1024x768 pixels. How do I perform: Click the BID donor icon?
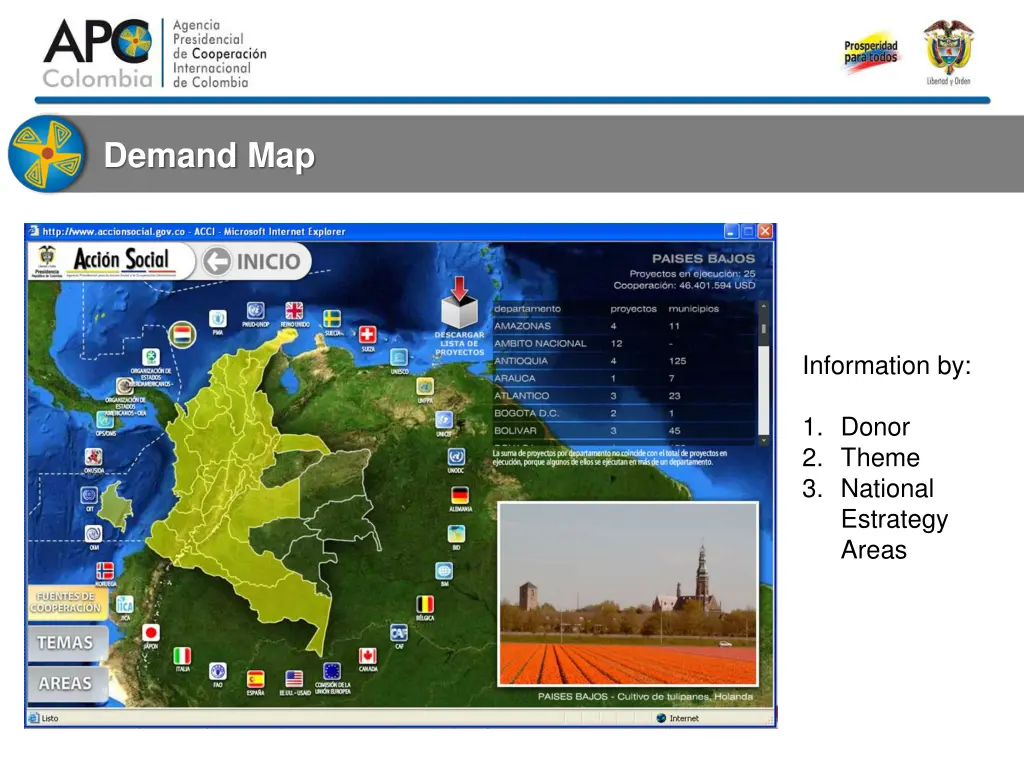(x=456, y=534)
